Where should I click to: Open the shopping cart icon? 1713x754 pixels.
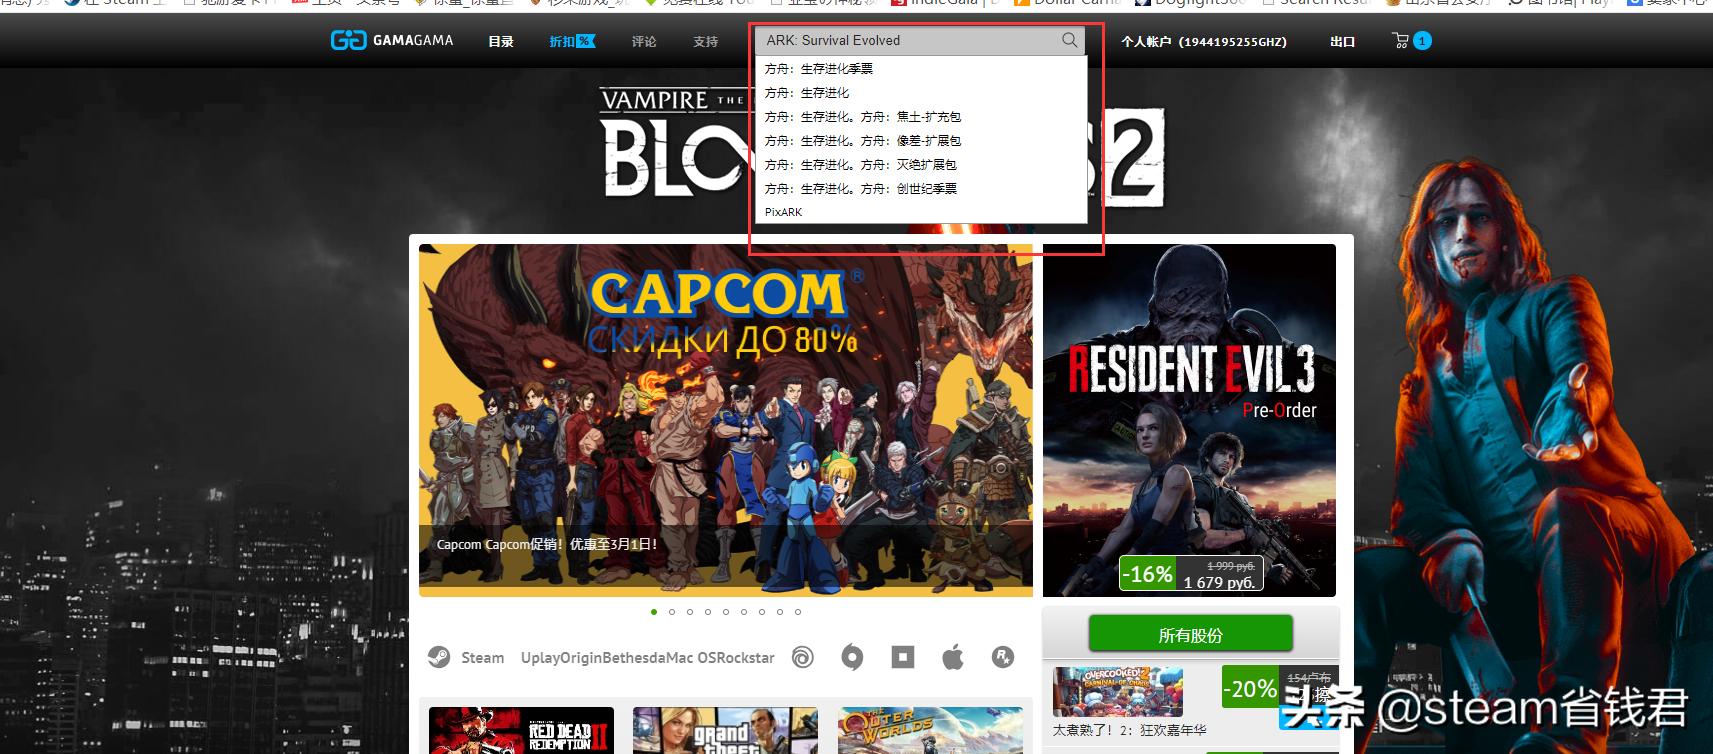1400,41
